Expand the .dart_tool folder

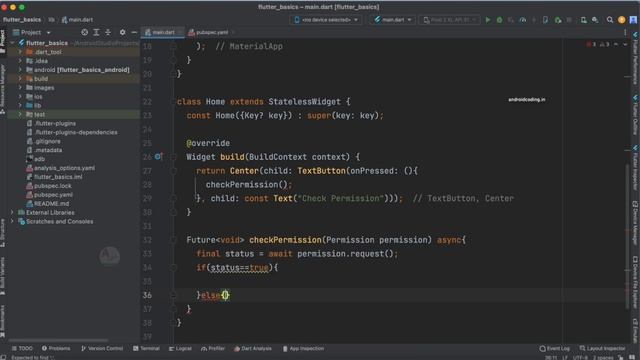pyautogui.click(x=20, y=52)
